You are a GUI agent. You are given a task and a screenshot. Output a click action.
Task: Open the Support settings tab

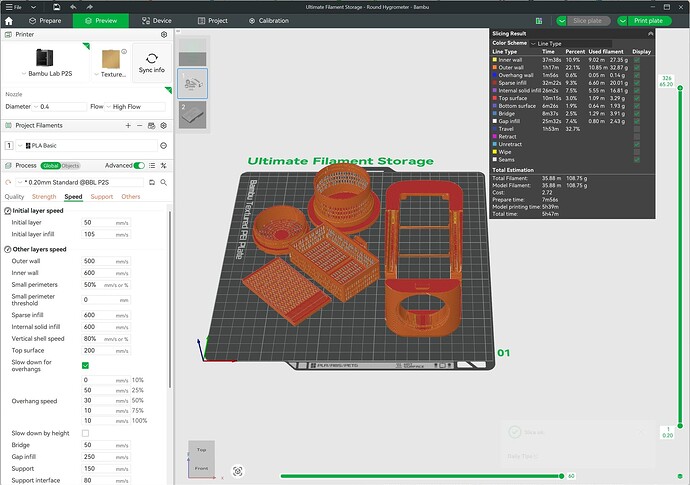tap(102, 197)
